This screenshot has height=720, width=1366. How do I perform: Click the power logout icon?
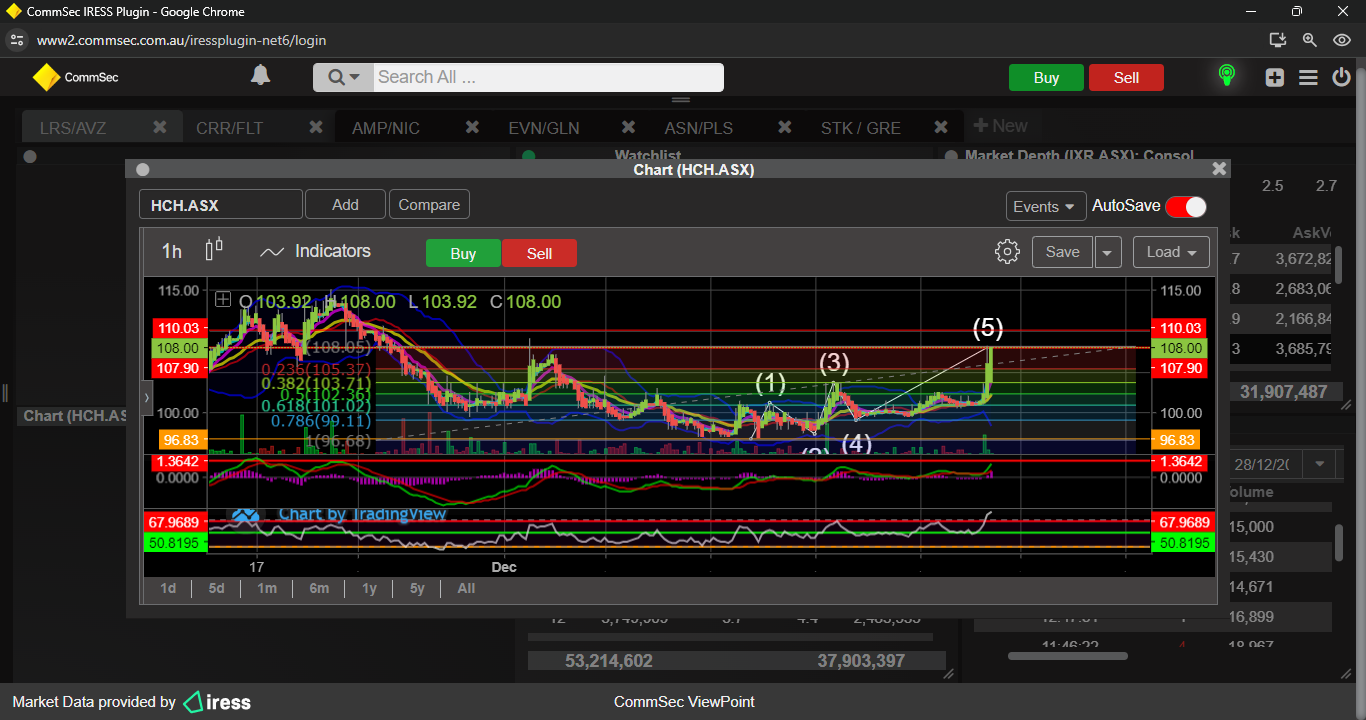point(1341,77)
